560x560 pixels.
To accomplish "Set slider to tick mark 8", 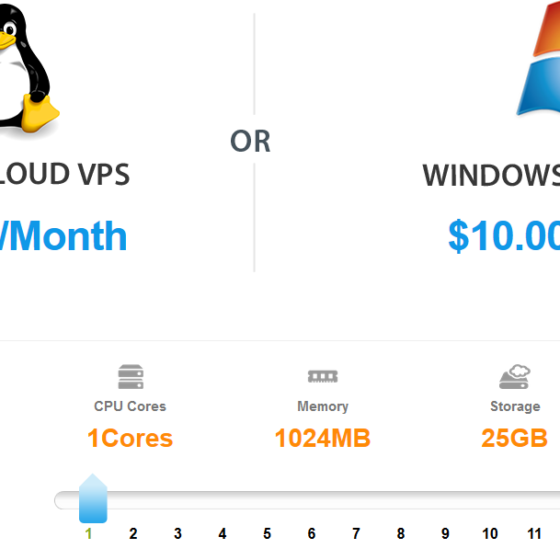I will (401, 534).
